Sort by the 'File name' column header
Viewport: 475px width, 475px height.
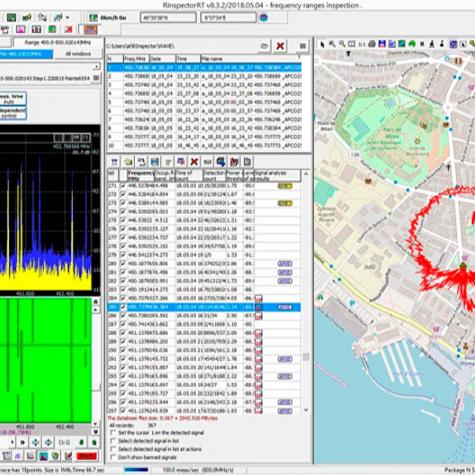(x=251, y=59)
